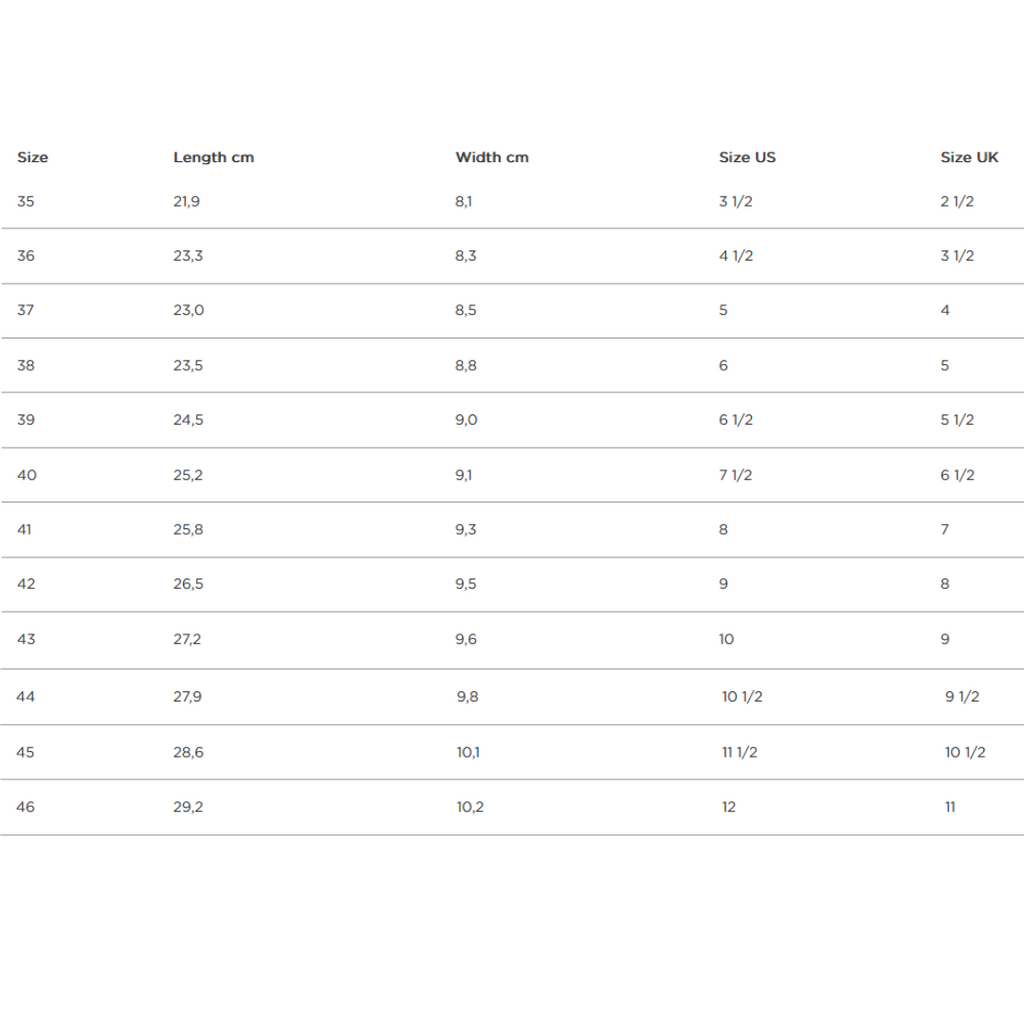This screenshot has width=1024, height=1024.
Task: Select size 35 in the Size column
Action: (x=25, y=201)
